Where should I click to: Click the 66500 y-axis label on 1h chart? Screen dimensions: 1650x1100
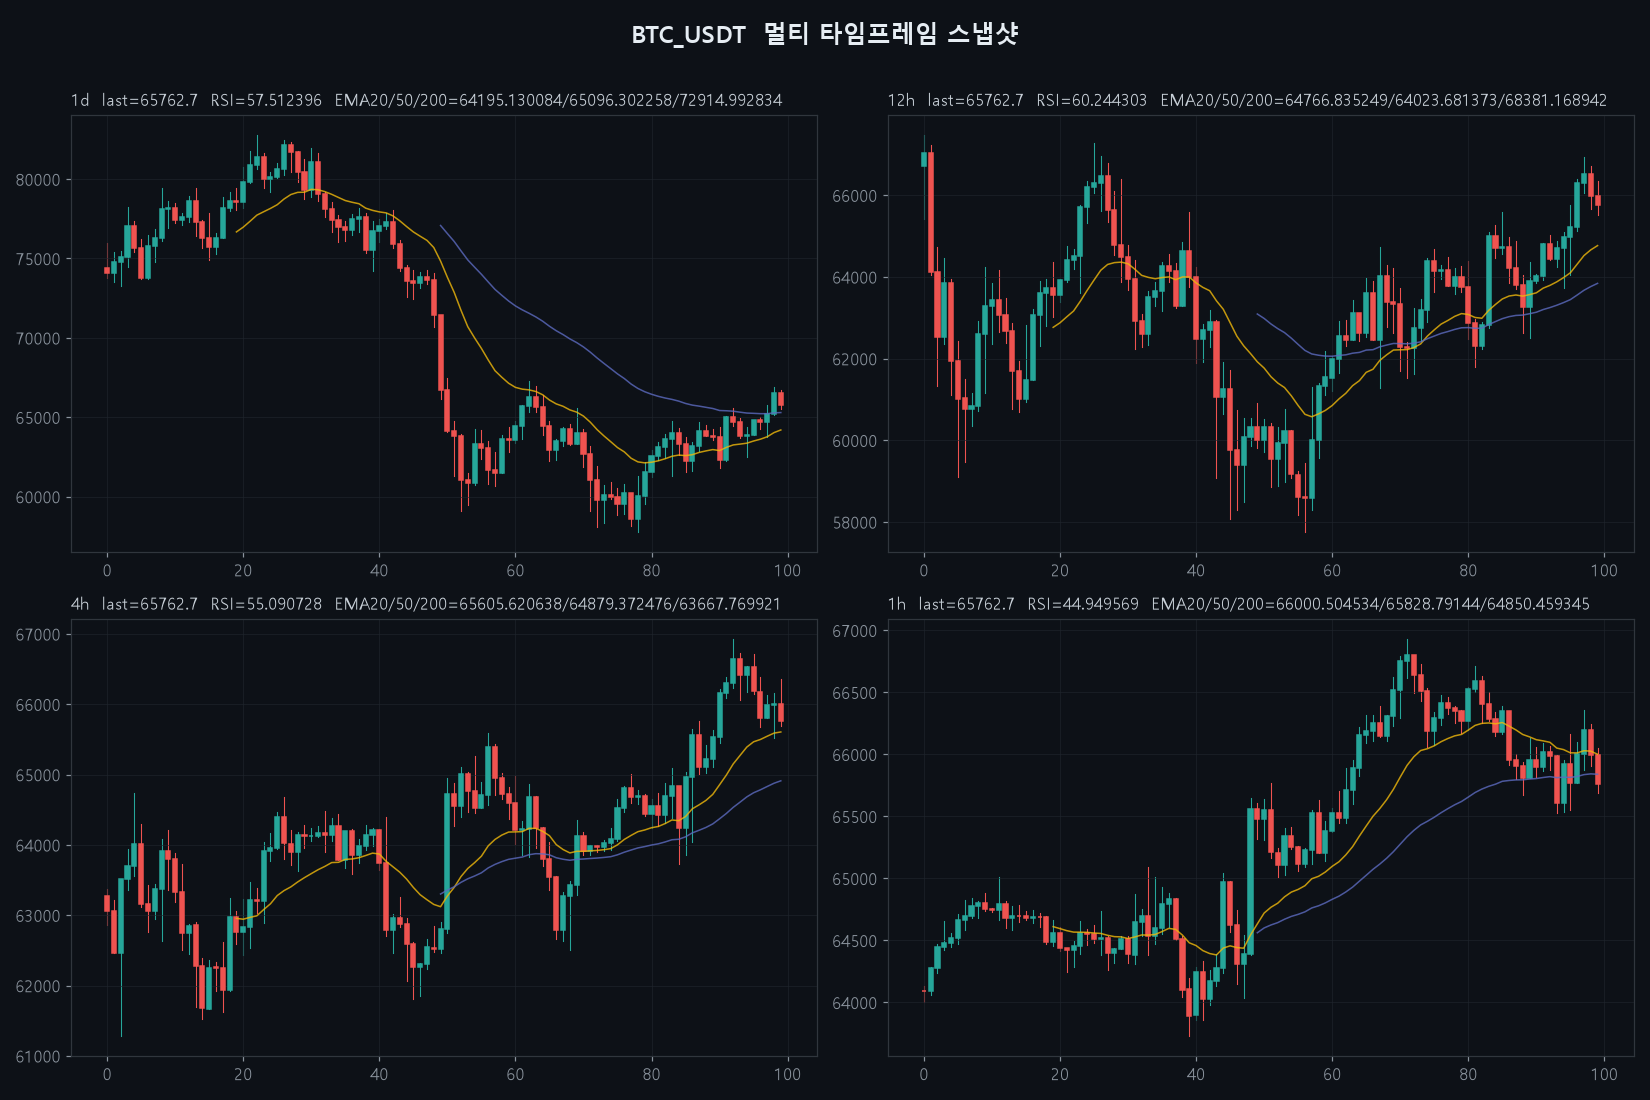855,693
